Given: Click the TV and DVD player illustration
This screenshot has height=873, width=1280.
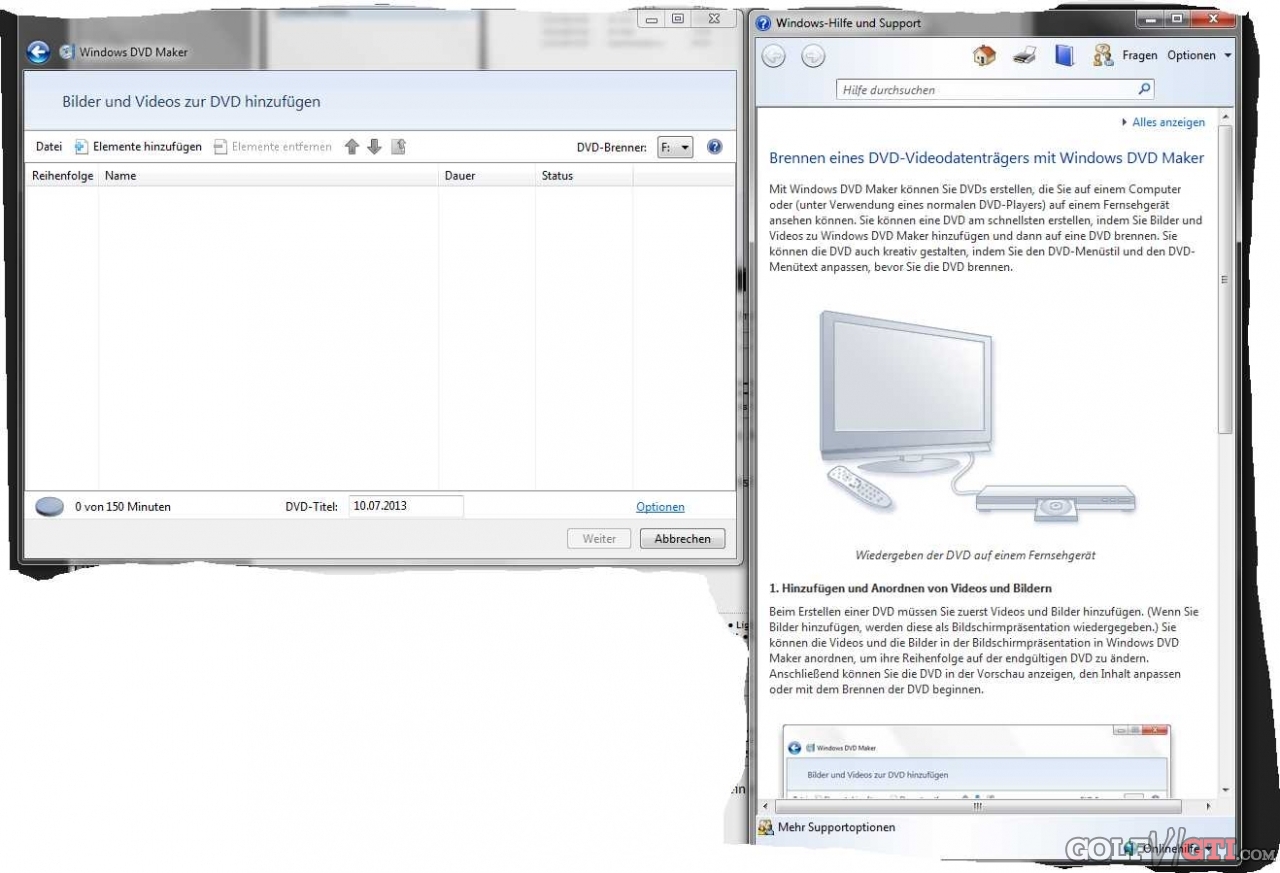Looking at the screenshot, I should pos(976,418).
